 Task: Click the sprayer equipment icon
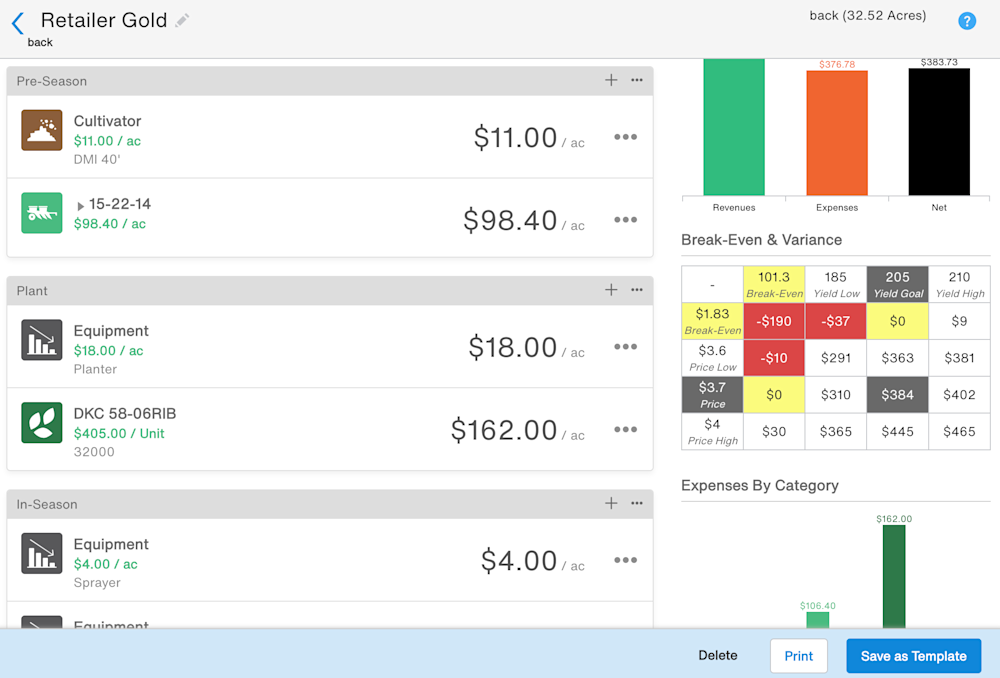[x=41, y=554]
